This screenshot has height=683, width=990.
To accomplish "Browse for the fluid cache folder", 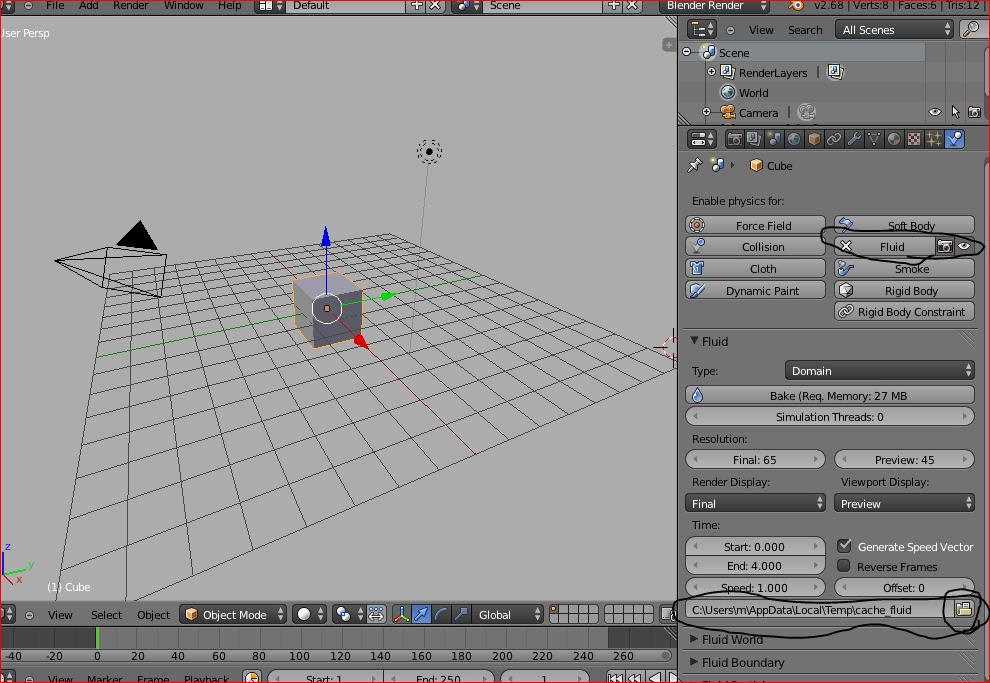I will tap(963, 609).
